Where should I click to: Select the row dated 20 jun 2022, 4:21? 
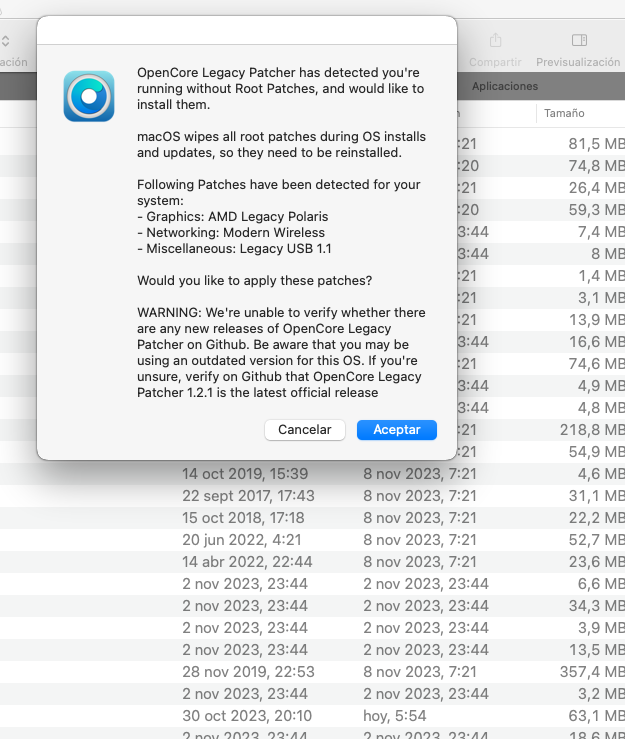312,540
